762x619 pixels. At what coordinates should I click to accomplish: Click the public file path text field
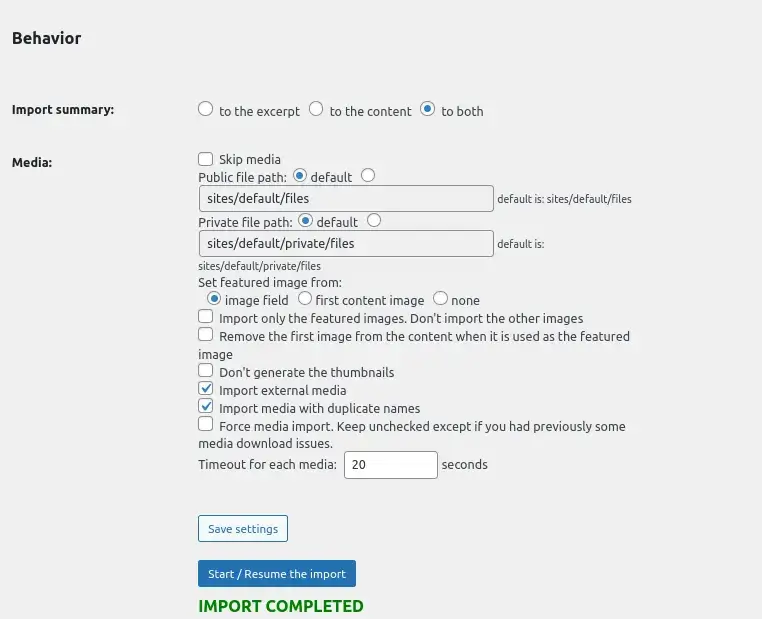346,199
